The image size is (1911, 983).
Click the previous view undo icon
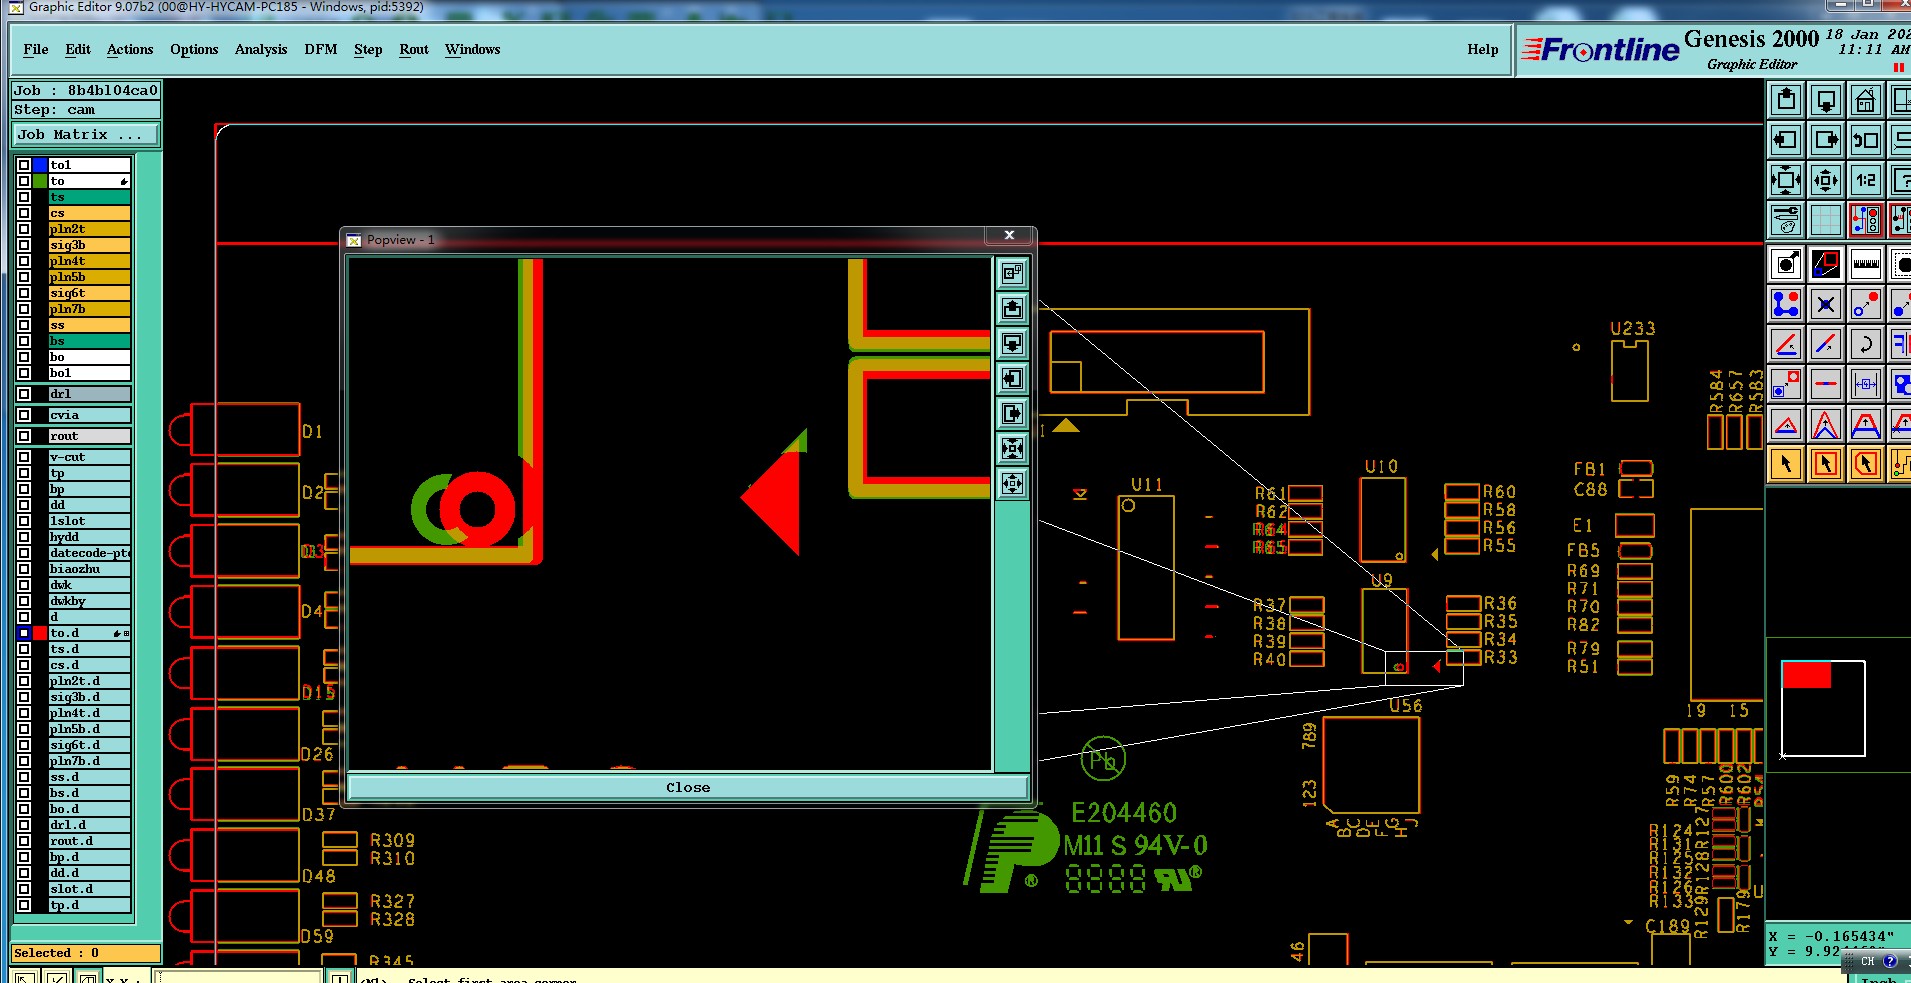(x=1866, y=140)
